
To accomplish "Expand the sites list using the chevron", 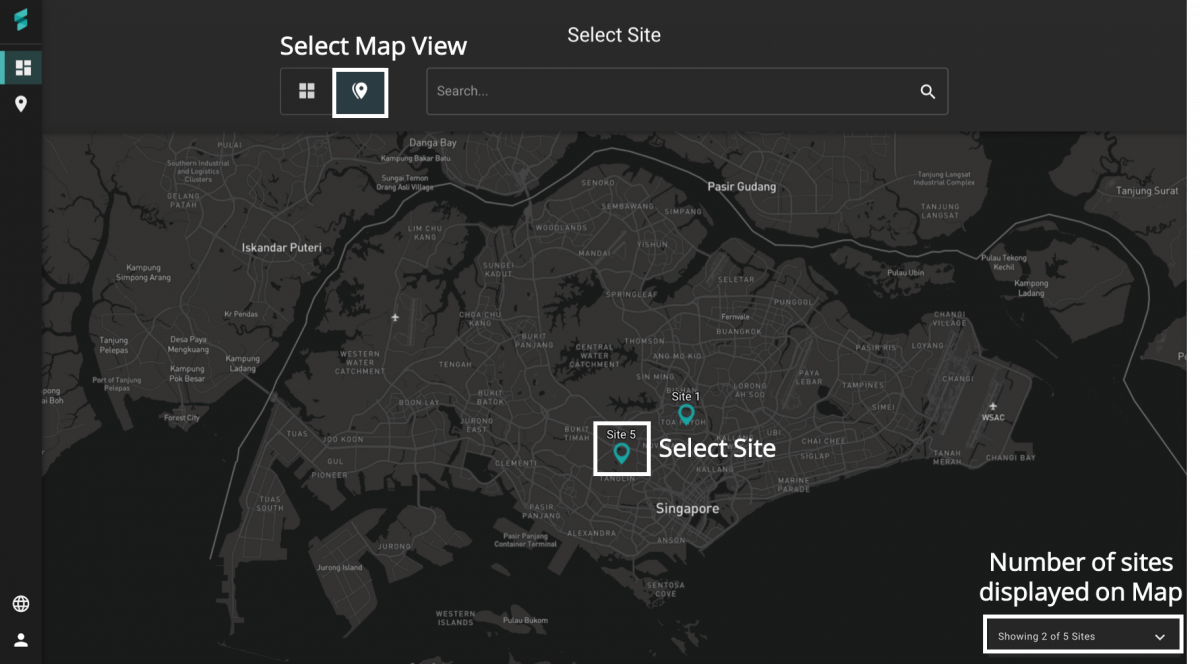I will 1160,635.
